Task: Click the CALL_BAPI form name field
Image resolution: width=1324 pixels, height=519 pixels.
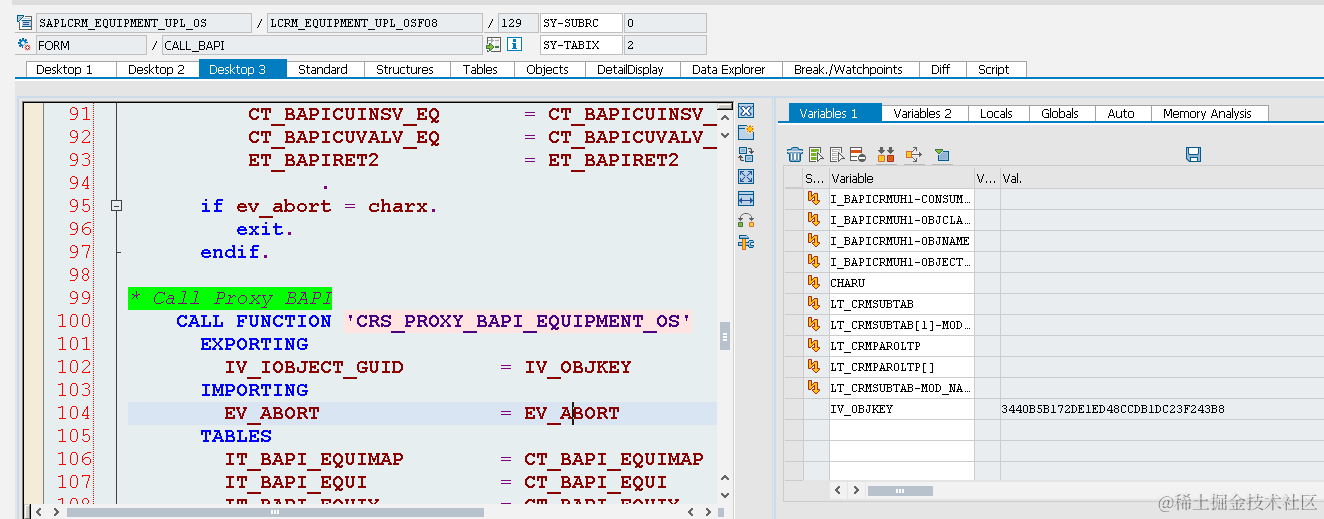Action: (321, 45)
